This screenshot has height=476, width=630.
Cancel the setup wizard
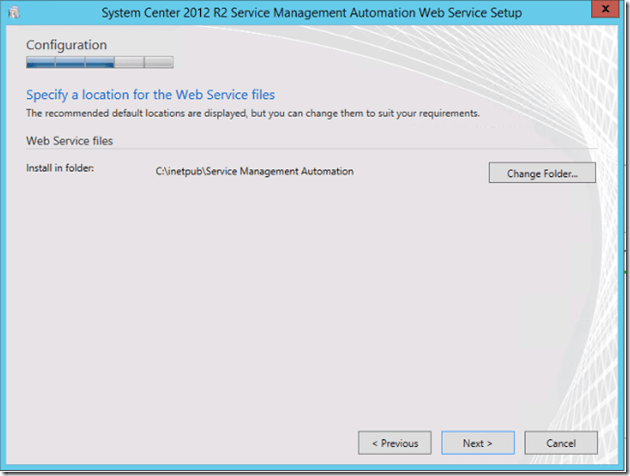[x=561, y=443]
